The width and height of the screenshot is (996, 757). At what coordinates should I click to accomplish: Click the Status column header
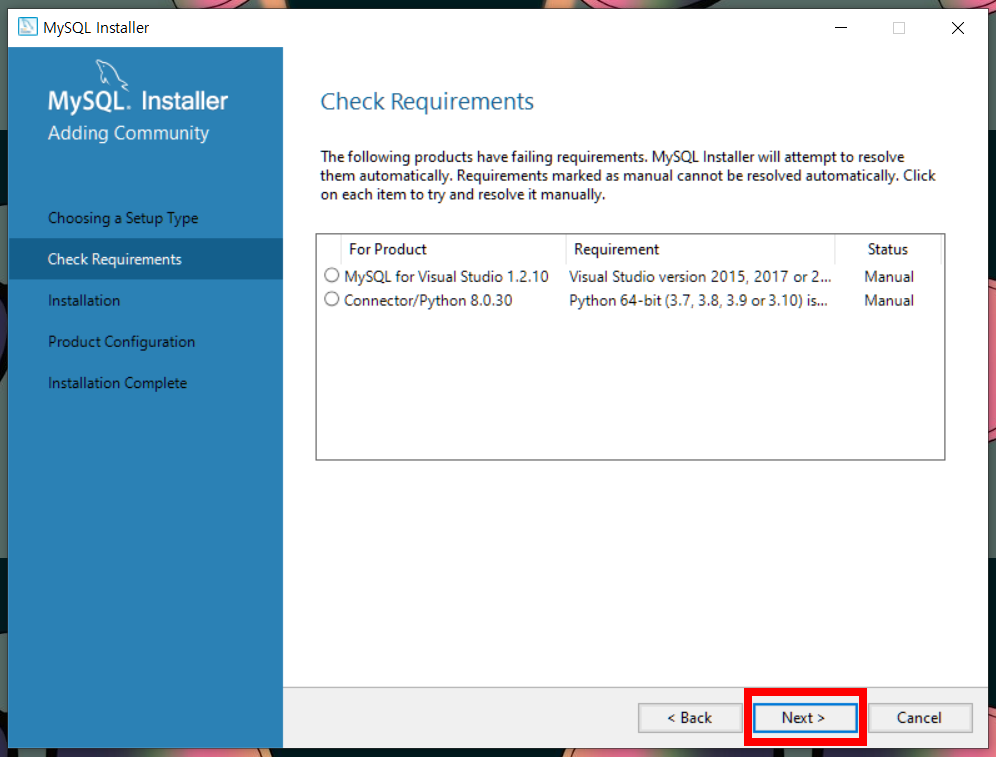888,249
